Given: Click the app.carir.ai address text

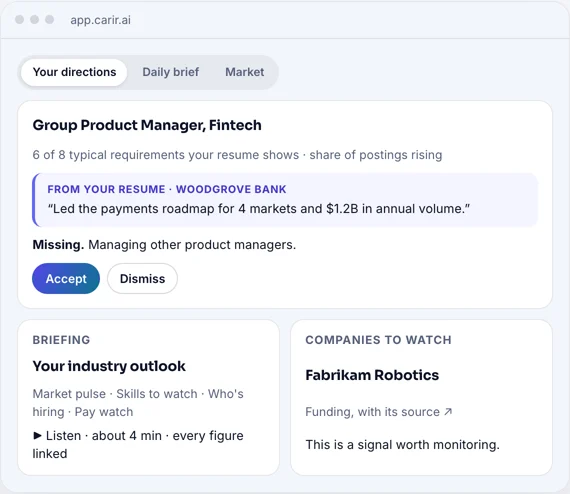Looking at the screenshot, I should point(101,20).
